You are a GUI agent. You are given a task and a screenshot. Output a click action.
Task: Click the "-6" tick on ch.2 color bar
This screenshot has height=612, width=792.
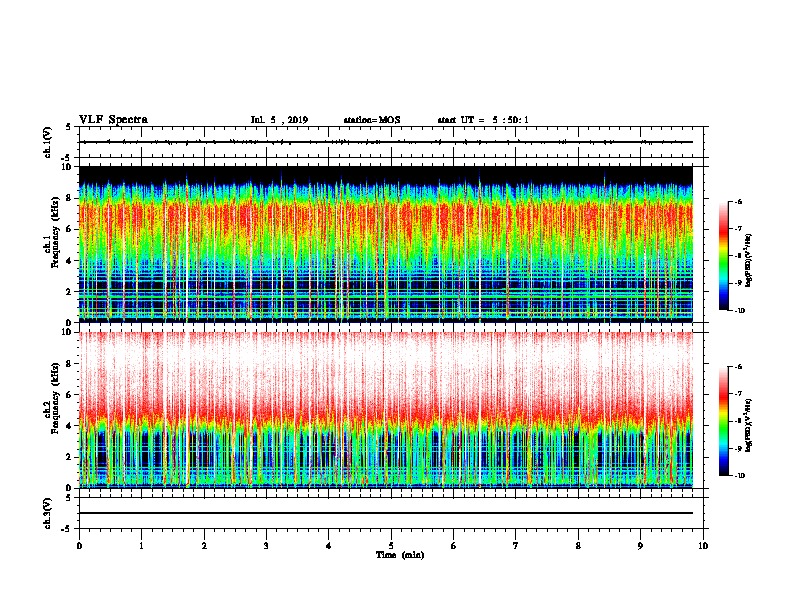click(x=738, y=367)
